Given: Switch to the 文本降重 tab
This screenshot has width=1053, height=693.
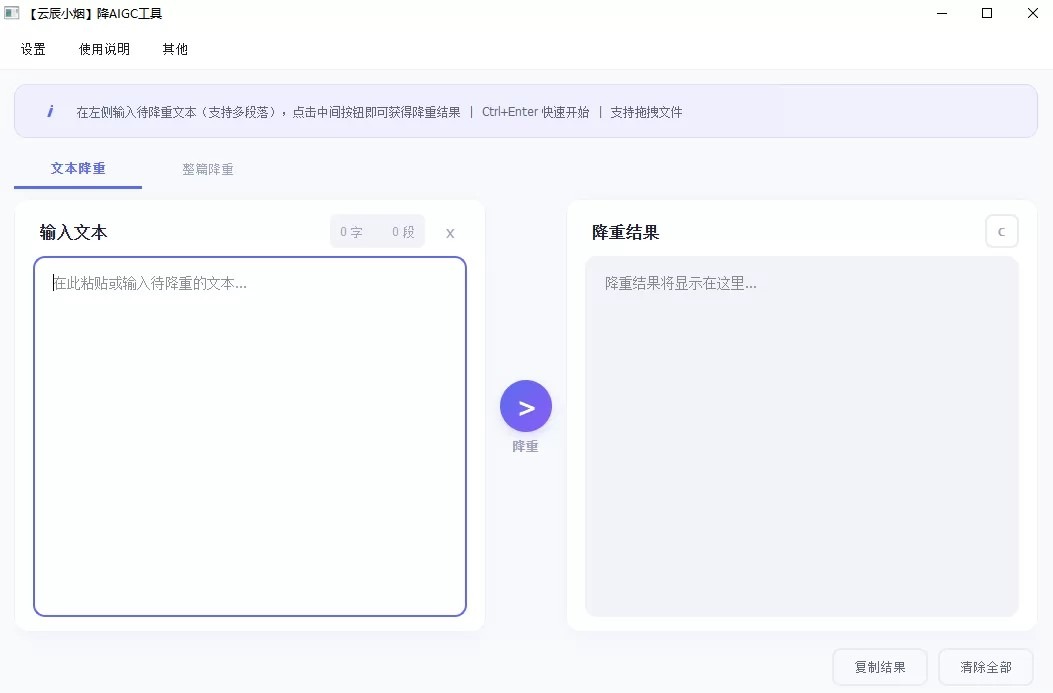Looking at the screenshot, I should [78, 169].
